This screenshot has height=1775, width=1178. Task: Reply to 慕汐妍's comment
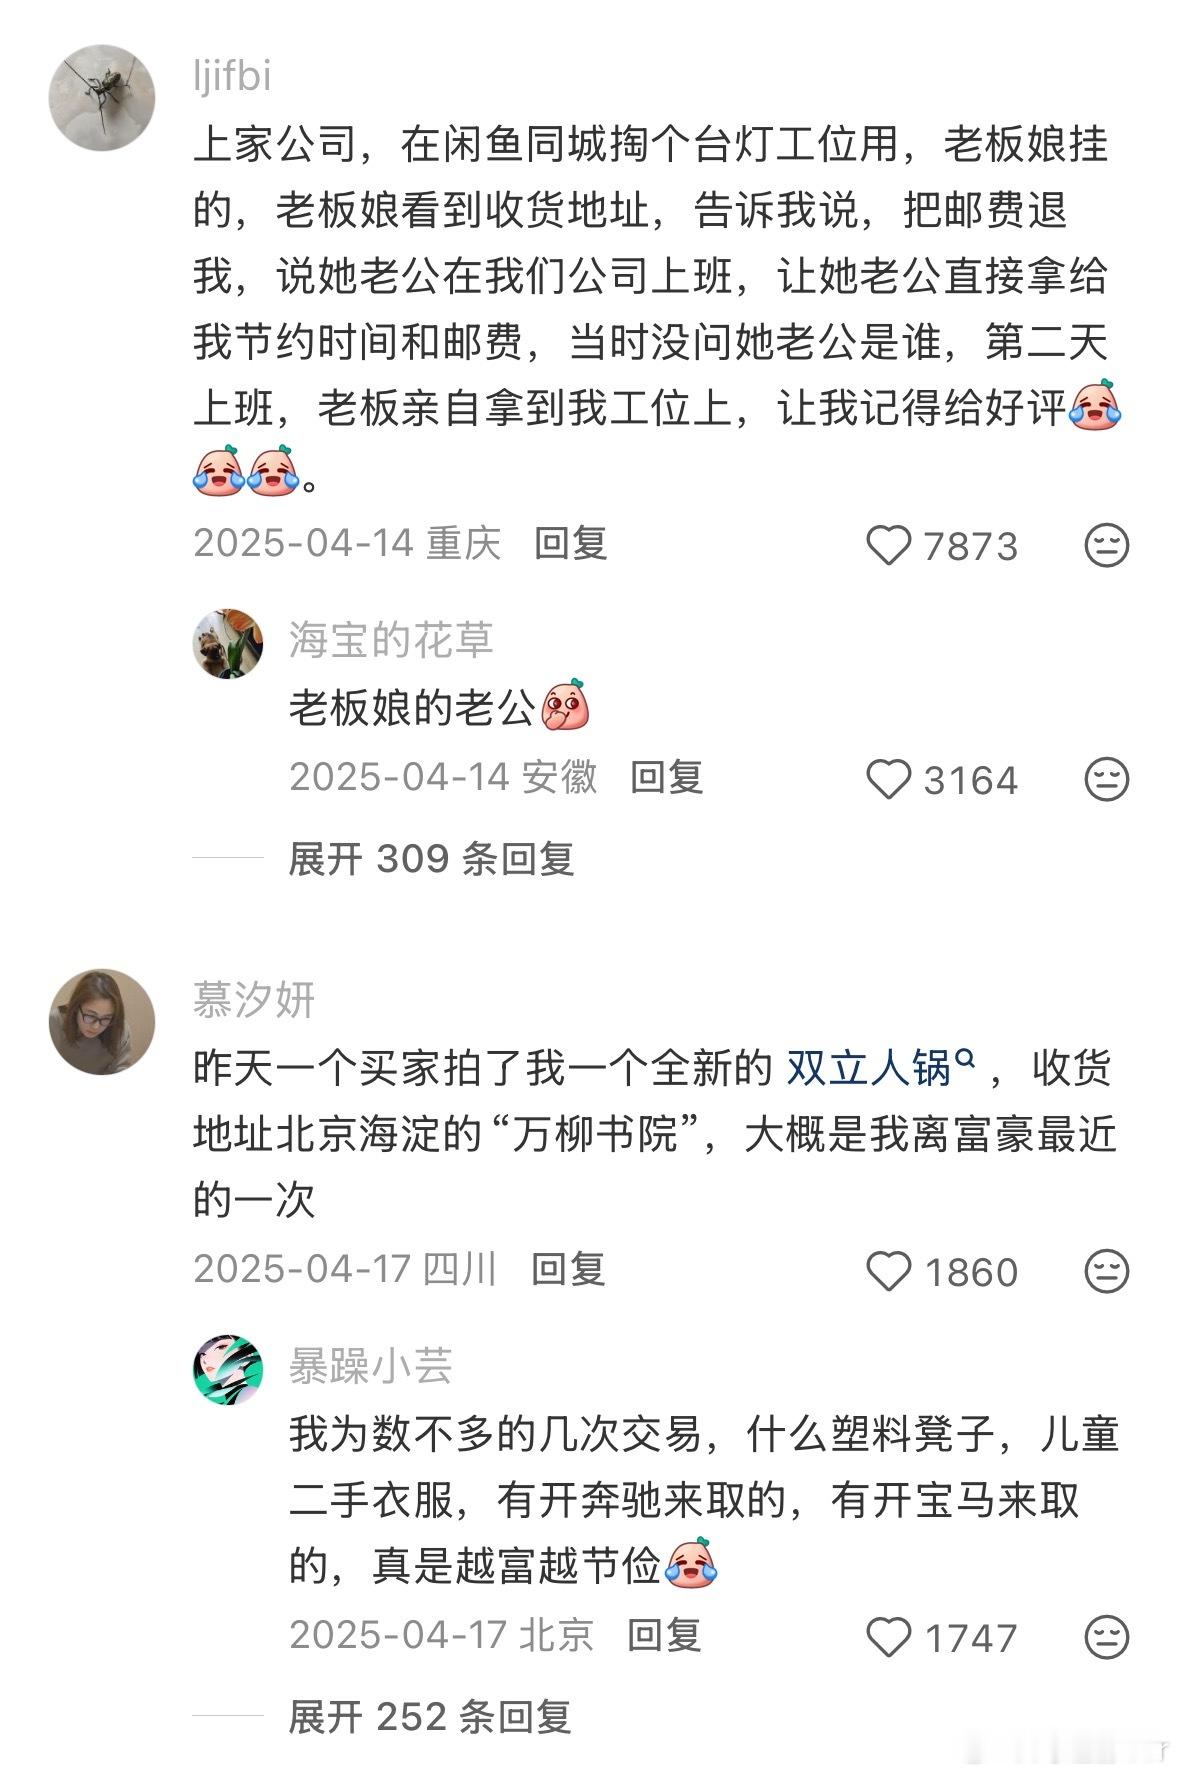[568, 1270]
